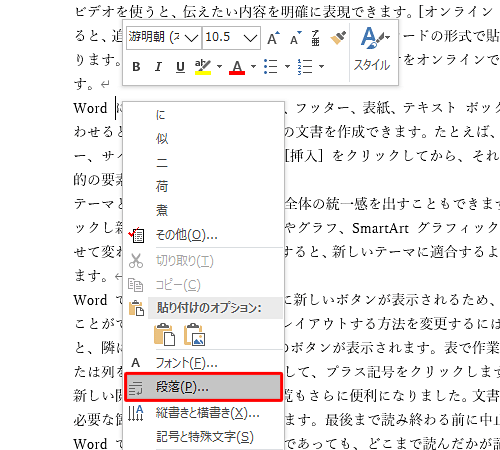Open 記号と特殊文字(S) symbols entry
Image resolution: width=500 pixels, height=450 pixels.
click(x=203, y=437)
